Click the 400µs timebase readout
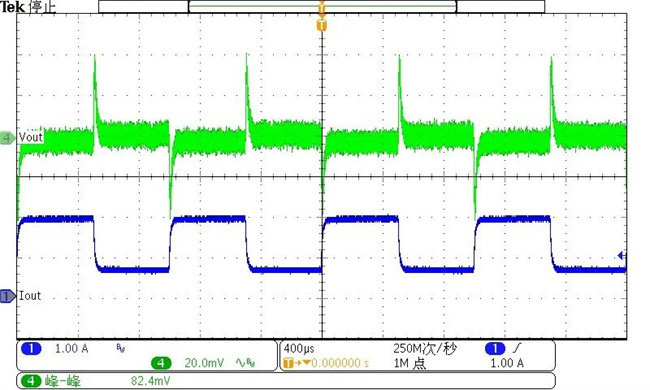The width and height of the screenshot is (650, 390). 299,349
